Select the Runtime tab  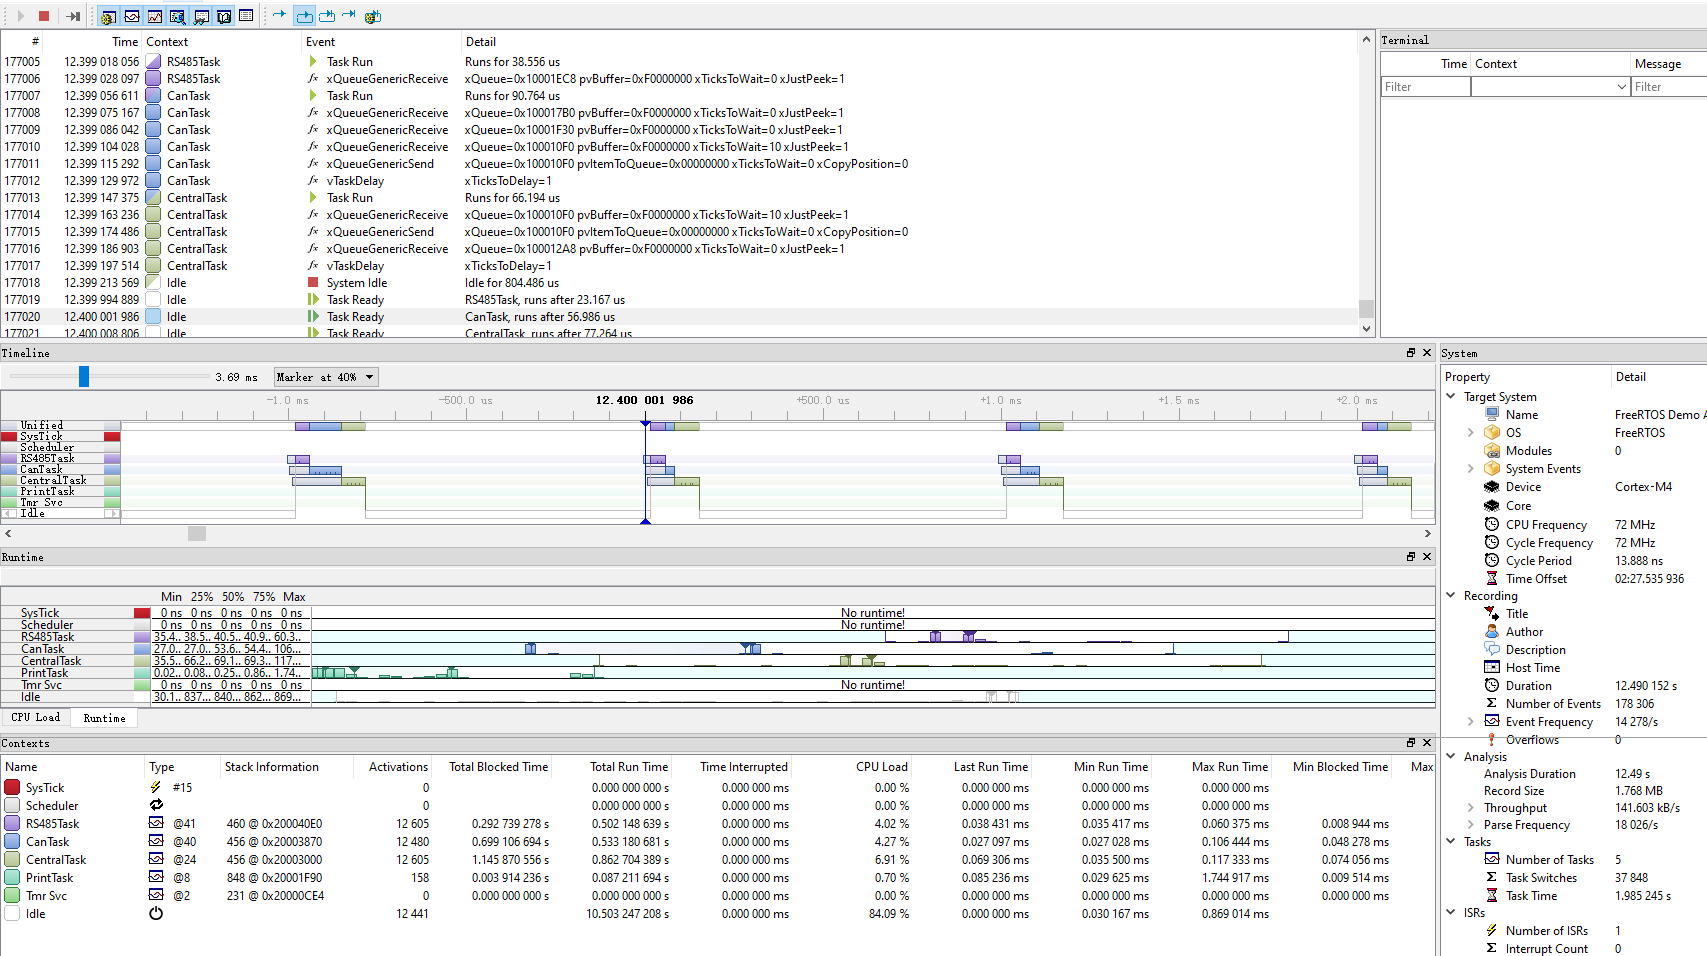(x=103, y=717)
